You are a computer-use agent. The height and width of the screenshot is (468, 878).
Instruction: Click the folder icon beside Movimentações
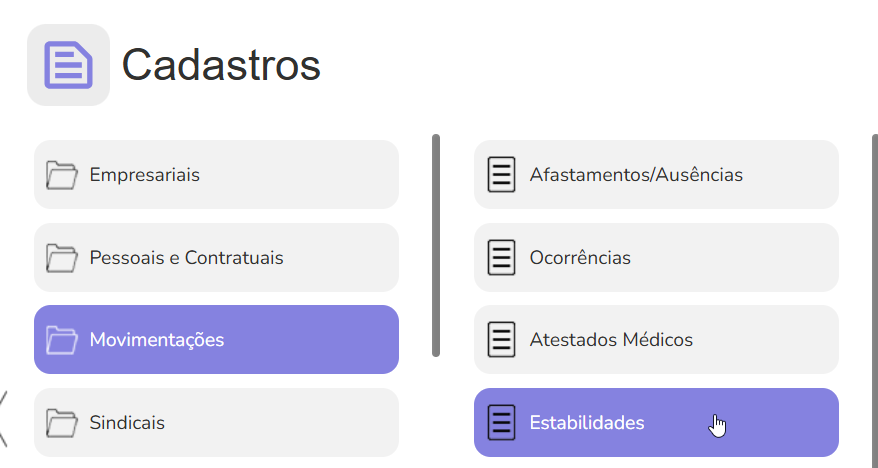click(62, 340)
